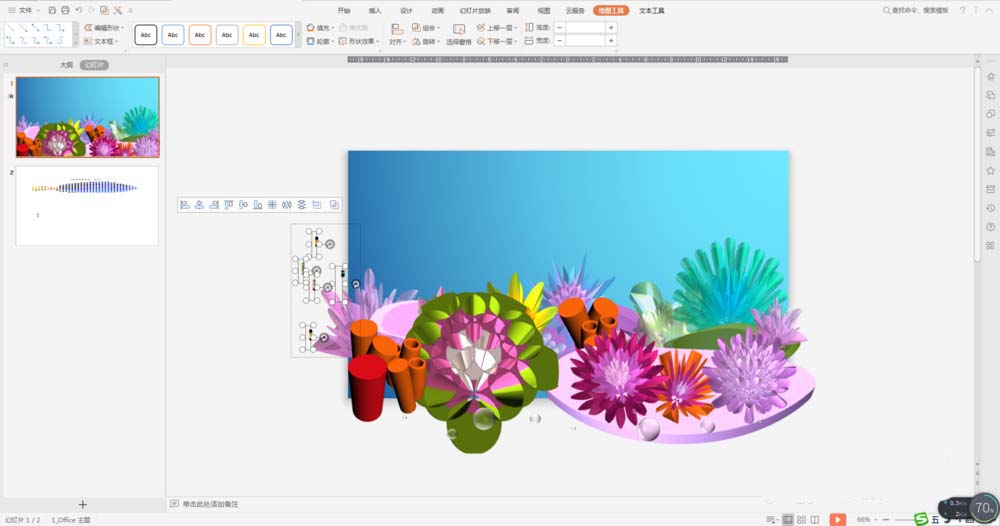Viewport: 1000px width, 526px height.
Task: Click the undo arrow icon
Action: click(x=78, y=10)
